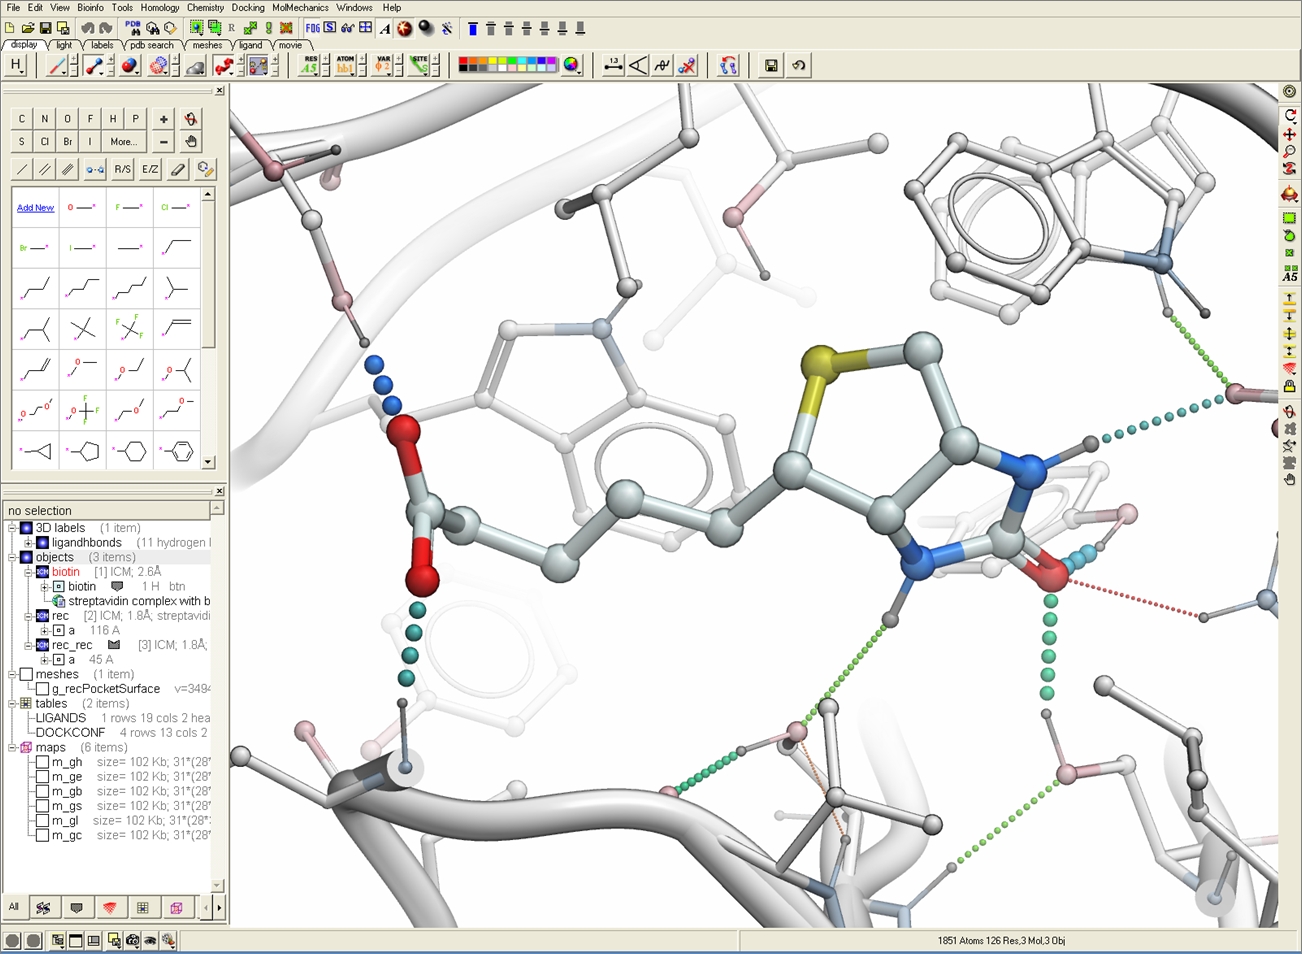Collapse the objects tree section
The height and width of the screenshot is (954, 1302).
(12, 558)
